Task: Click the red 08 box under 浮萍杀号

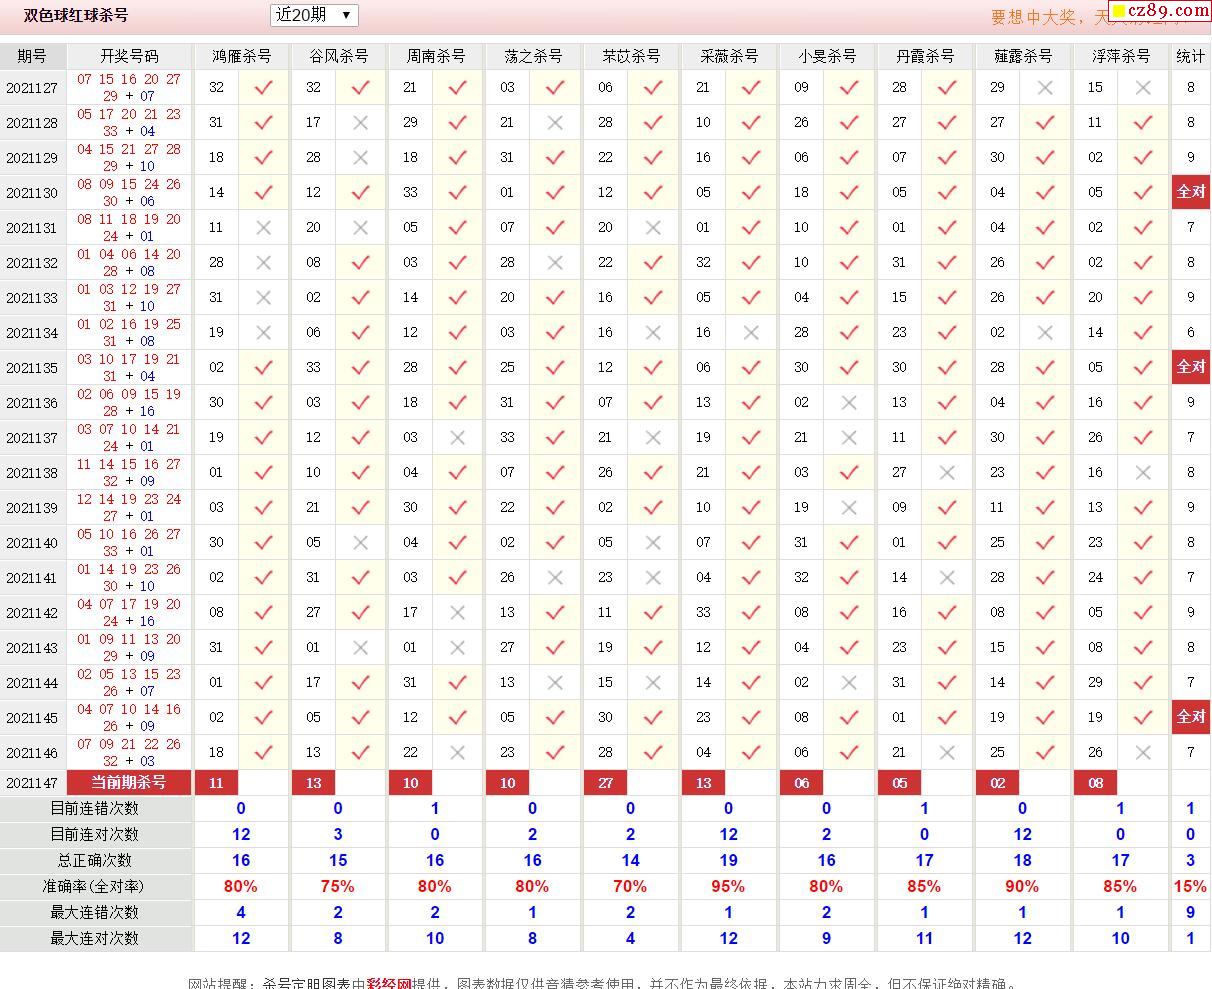Action: coord(1095,783)
